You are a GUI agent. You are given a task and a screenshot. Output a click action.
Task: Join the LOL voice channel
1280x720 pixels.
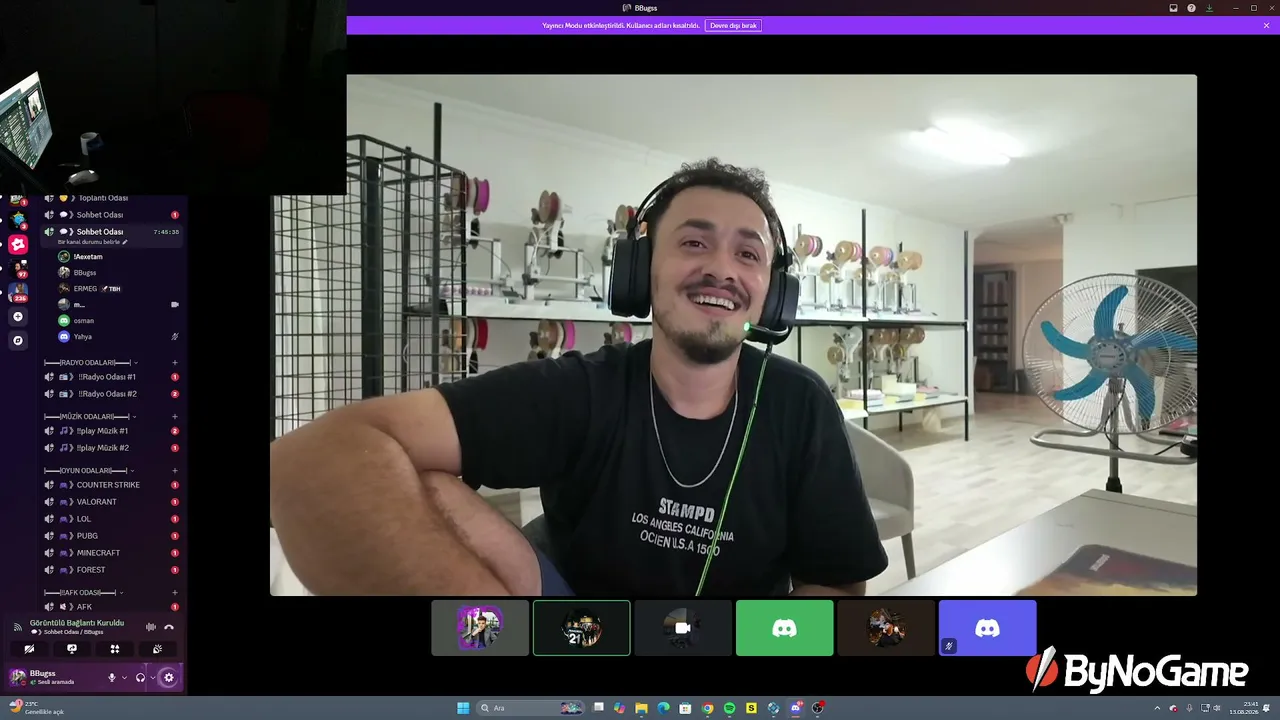[112, 519]
